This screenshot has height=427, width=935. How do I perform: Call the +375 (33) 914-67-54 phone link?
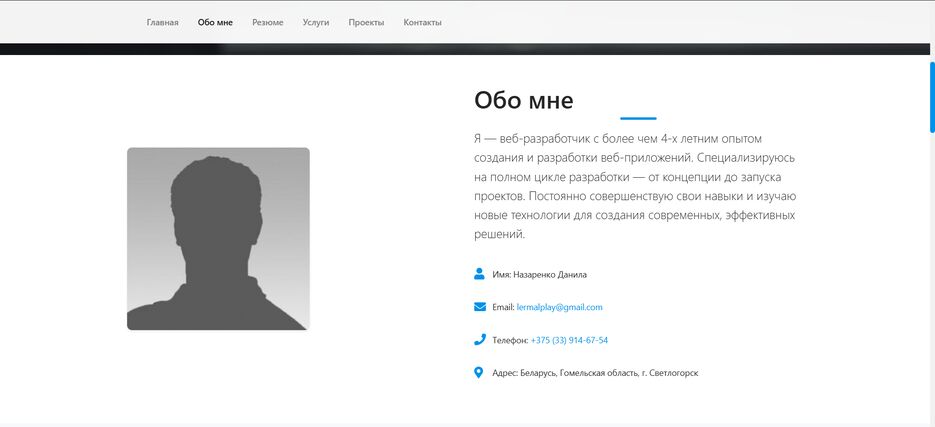coord(569,341)
